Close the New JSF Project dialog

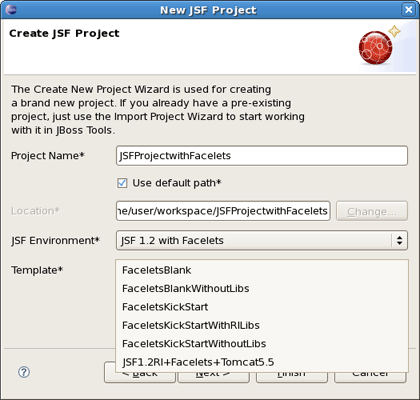coord(408,10)
